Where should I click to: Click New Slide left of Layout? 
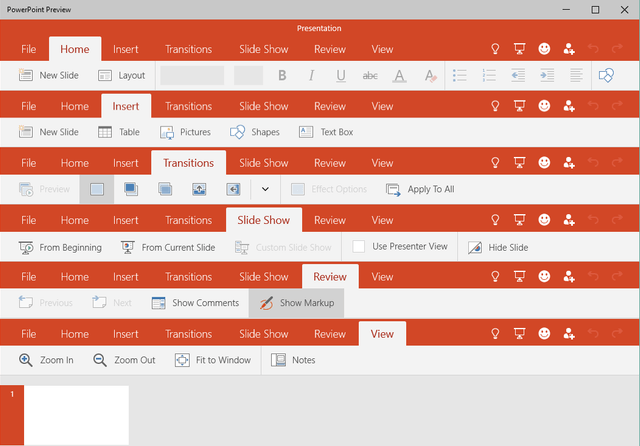(49, 75)
